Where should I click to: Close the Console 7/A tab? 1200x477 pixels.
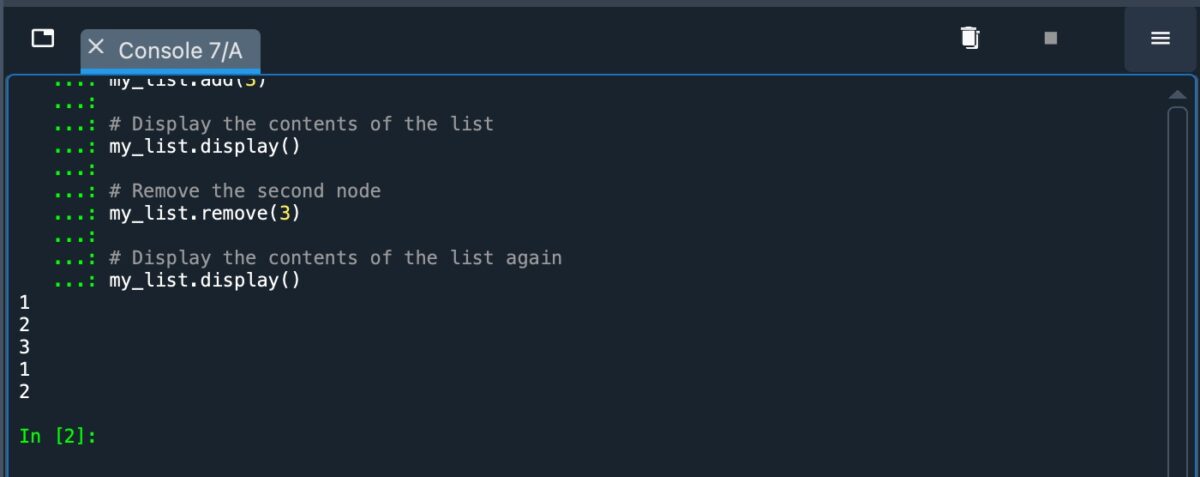click(x=96, y=46)
